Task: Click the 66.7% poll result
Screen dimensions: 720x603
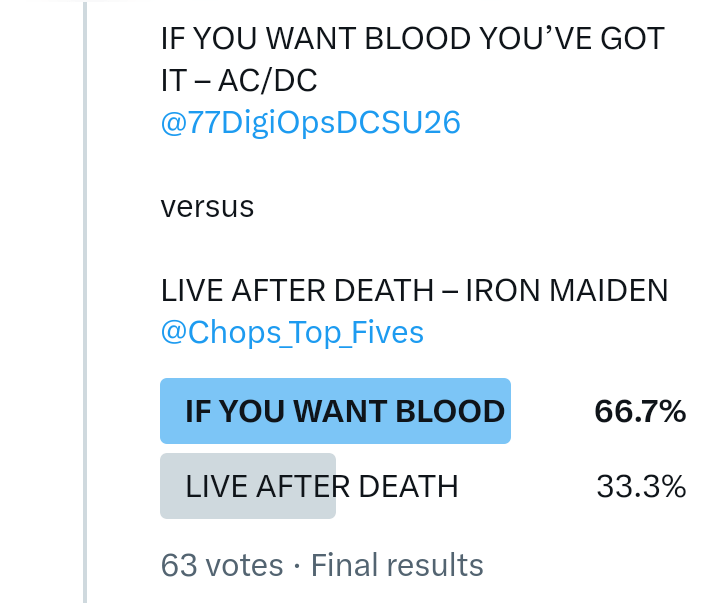Action: click(x=639, y=411)
